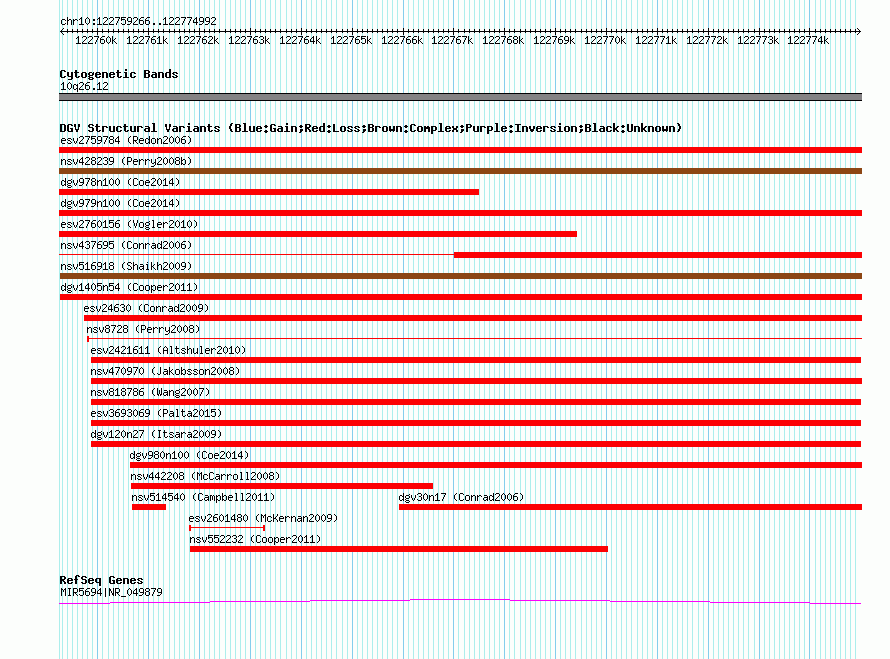Click the DGV Structural Variants track title
The image size is (890, 659).
(371, 128)
